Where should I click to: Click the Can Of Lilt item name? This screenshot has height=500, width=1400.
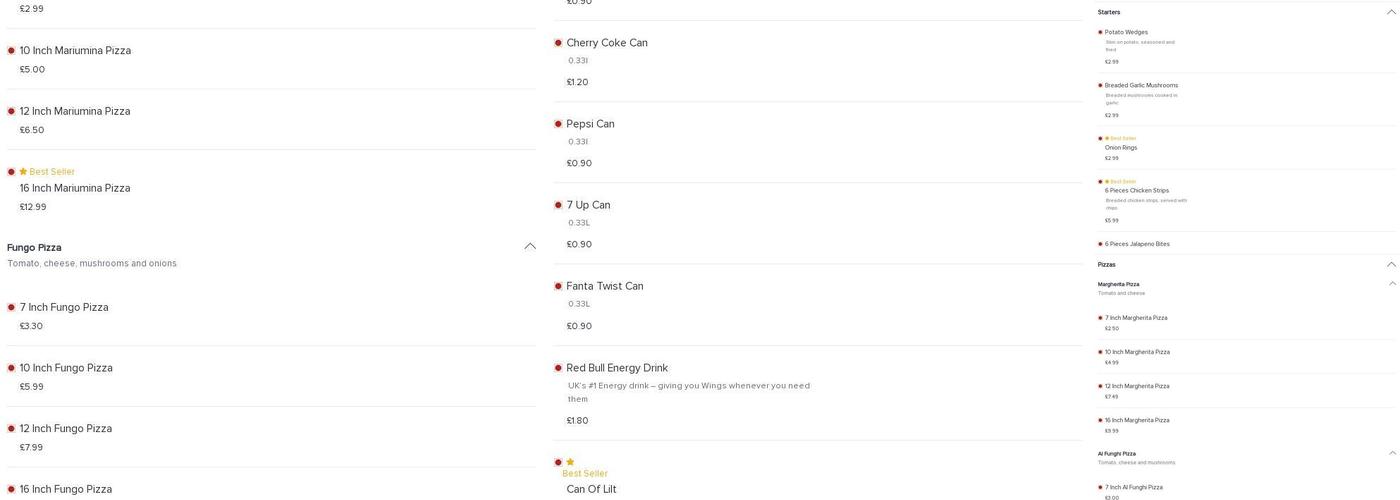591,489
